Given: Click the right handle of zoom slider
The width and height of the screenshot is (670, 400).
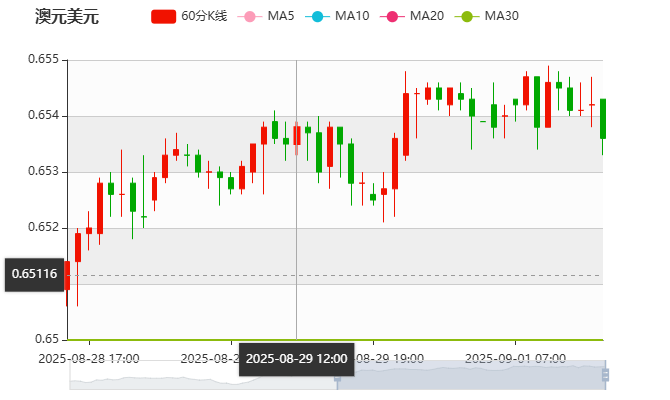Looking at the screenshot, I should [x=607, y=375].
